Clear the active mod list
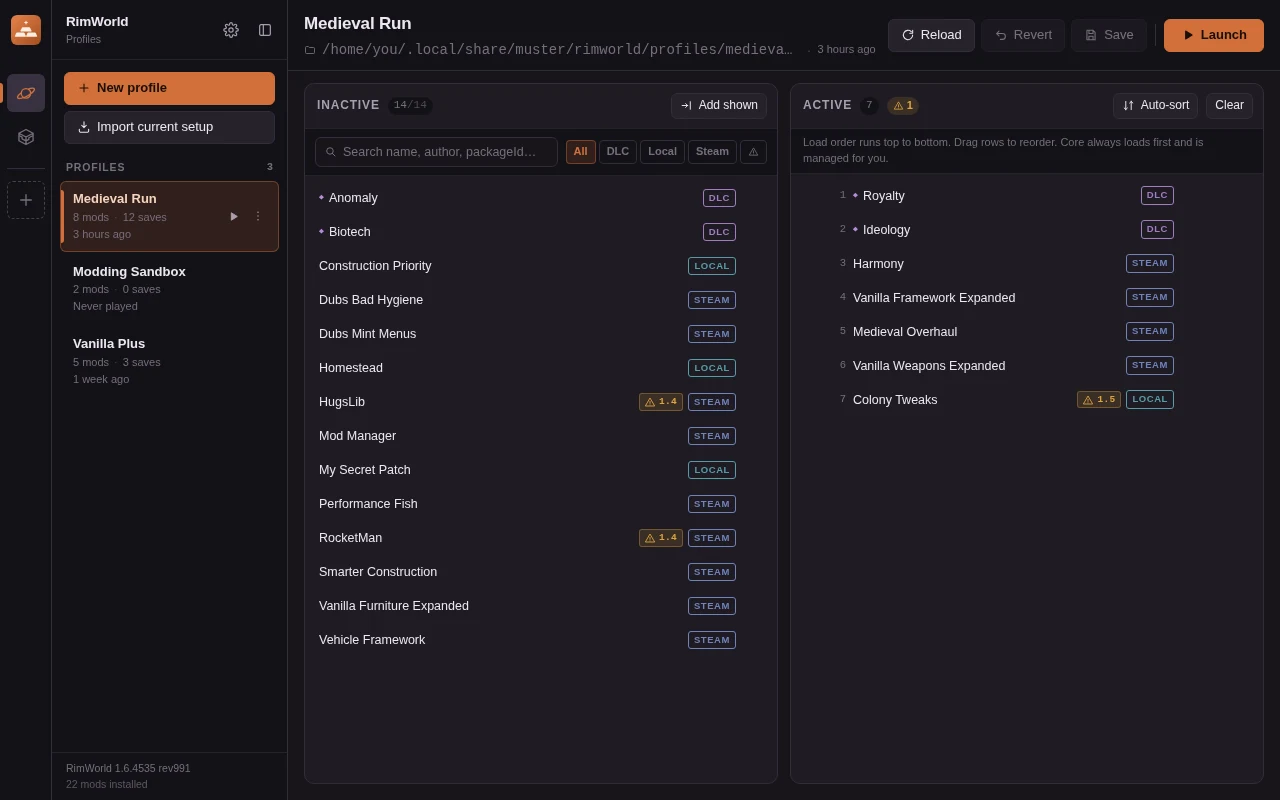 tap(1229, 106)
